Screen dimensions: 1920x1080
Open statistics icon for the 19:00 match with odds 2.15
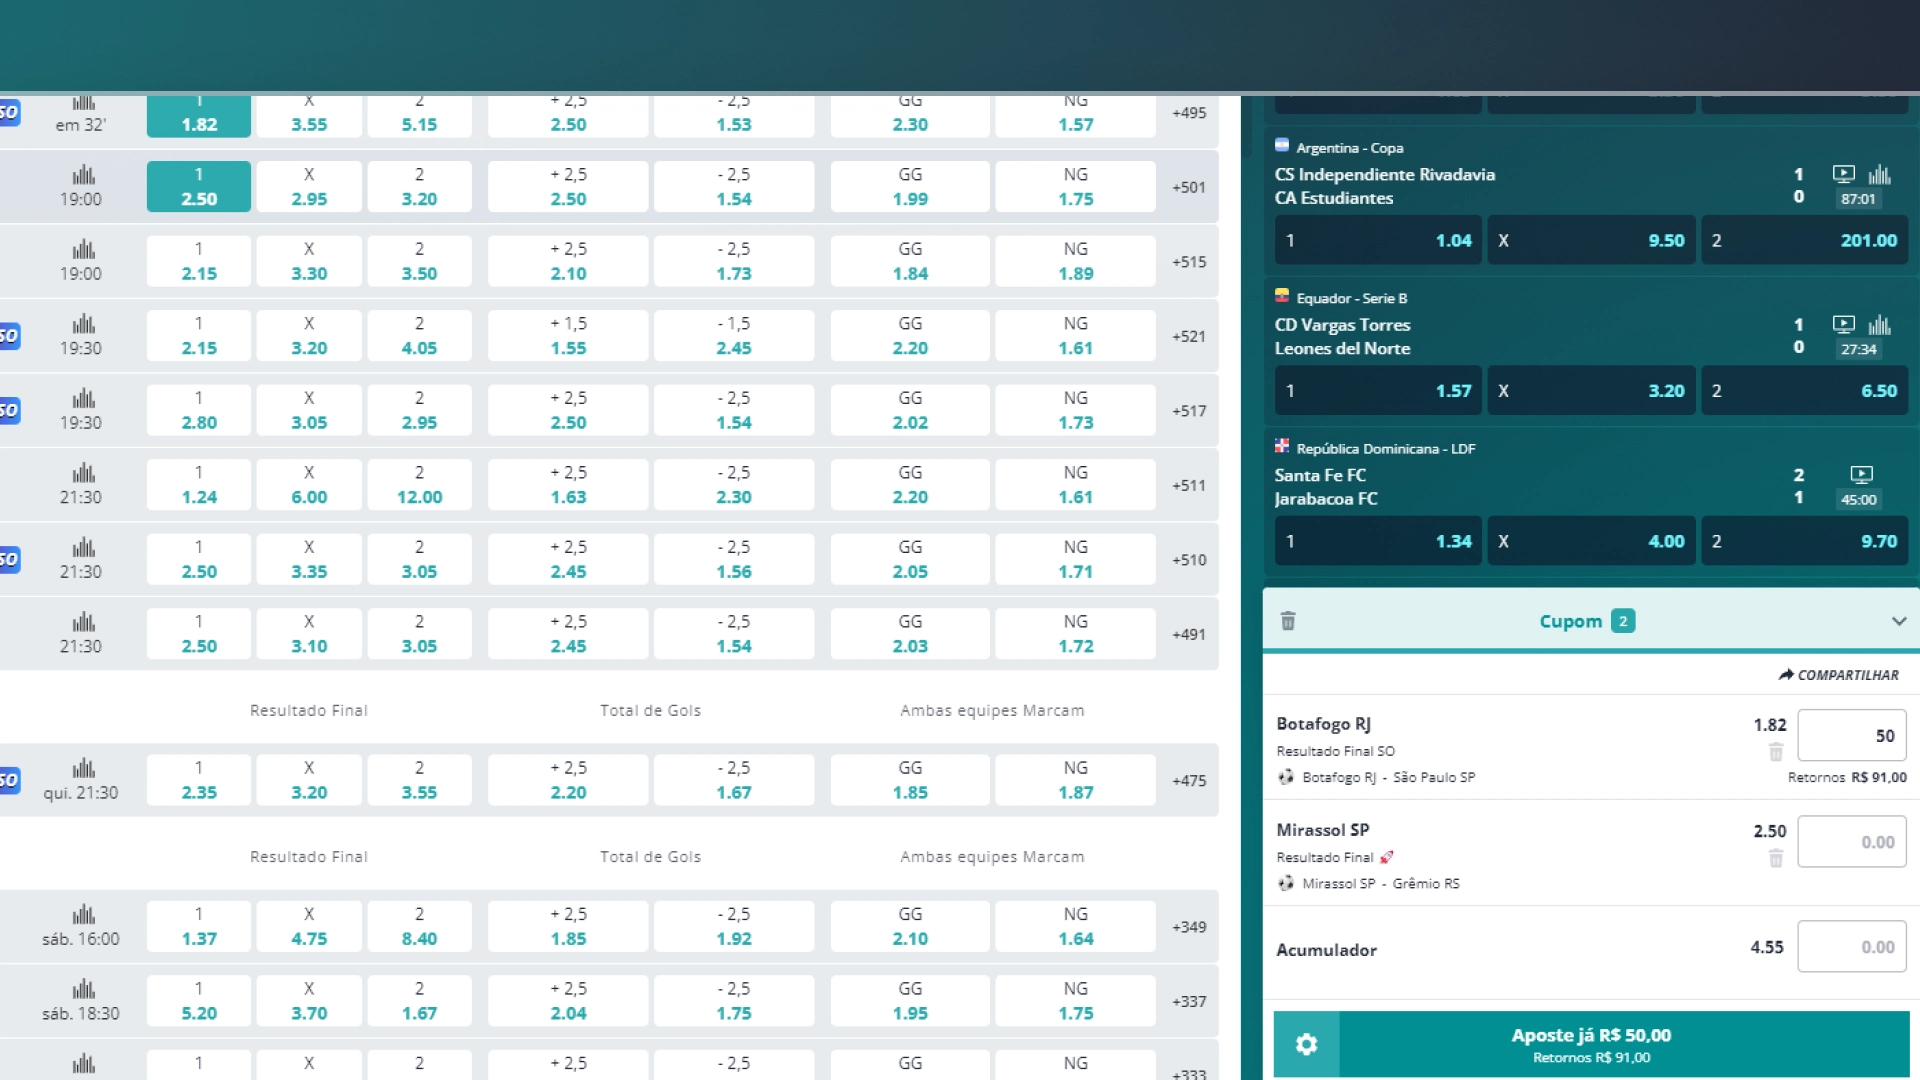(x=84, y=249)
